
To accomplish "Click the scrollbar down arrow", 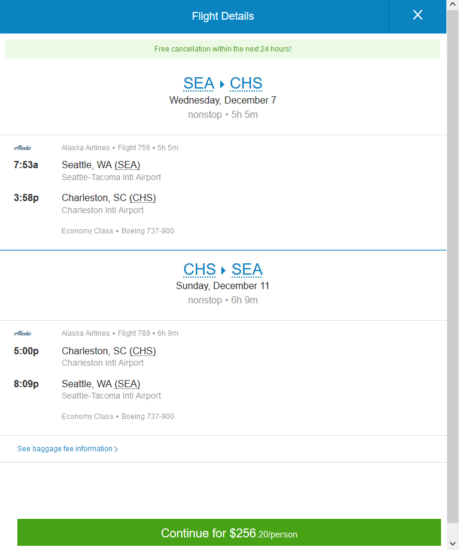I will pyautogui.click(x=453, y=544).
